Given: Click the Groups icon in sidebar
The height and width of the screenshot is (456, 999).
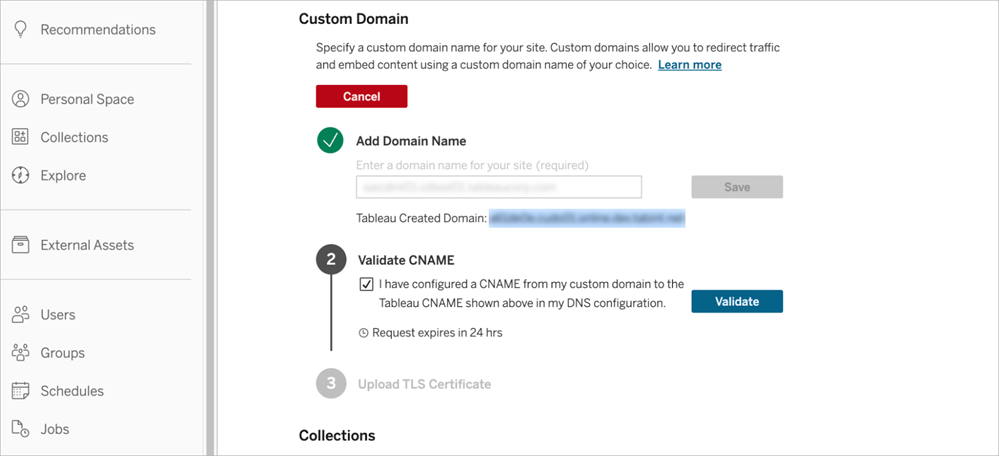Looking at the screenshot, I should 20,353.
